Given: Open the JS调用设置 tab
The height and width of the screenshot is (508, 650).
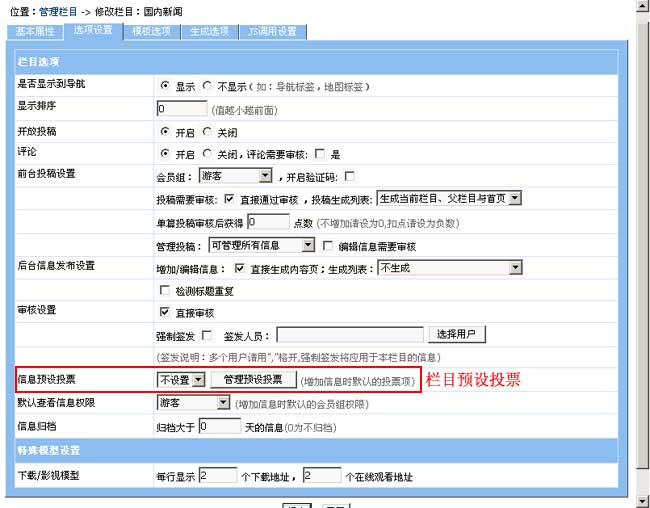Looking at the screenshot, I should (x=272, y=32).
